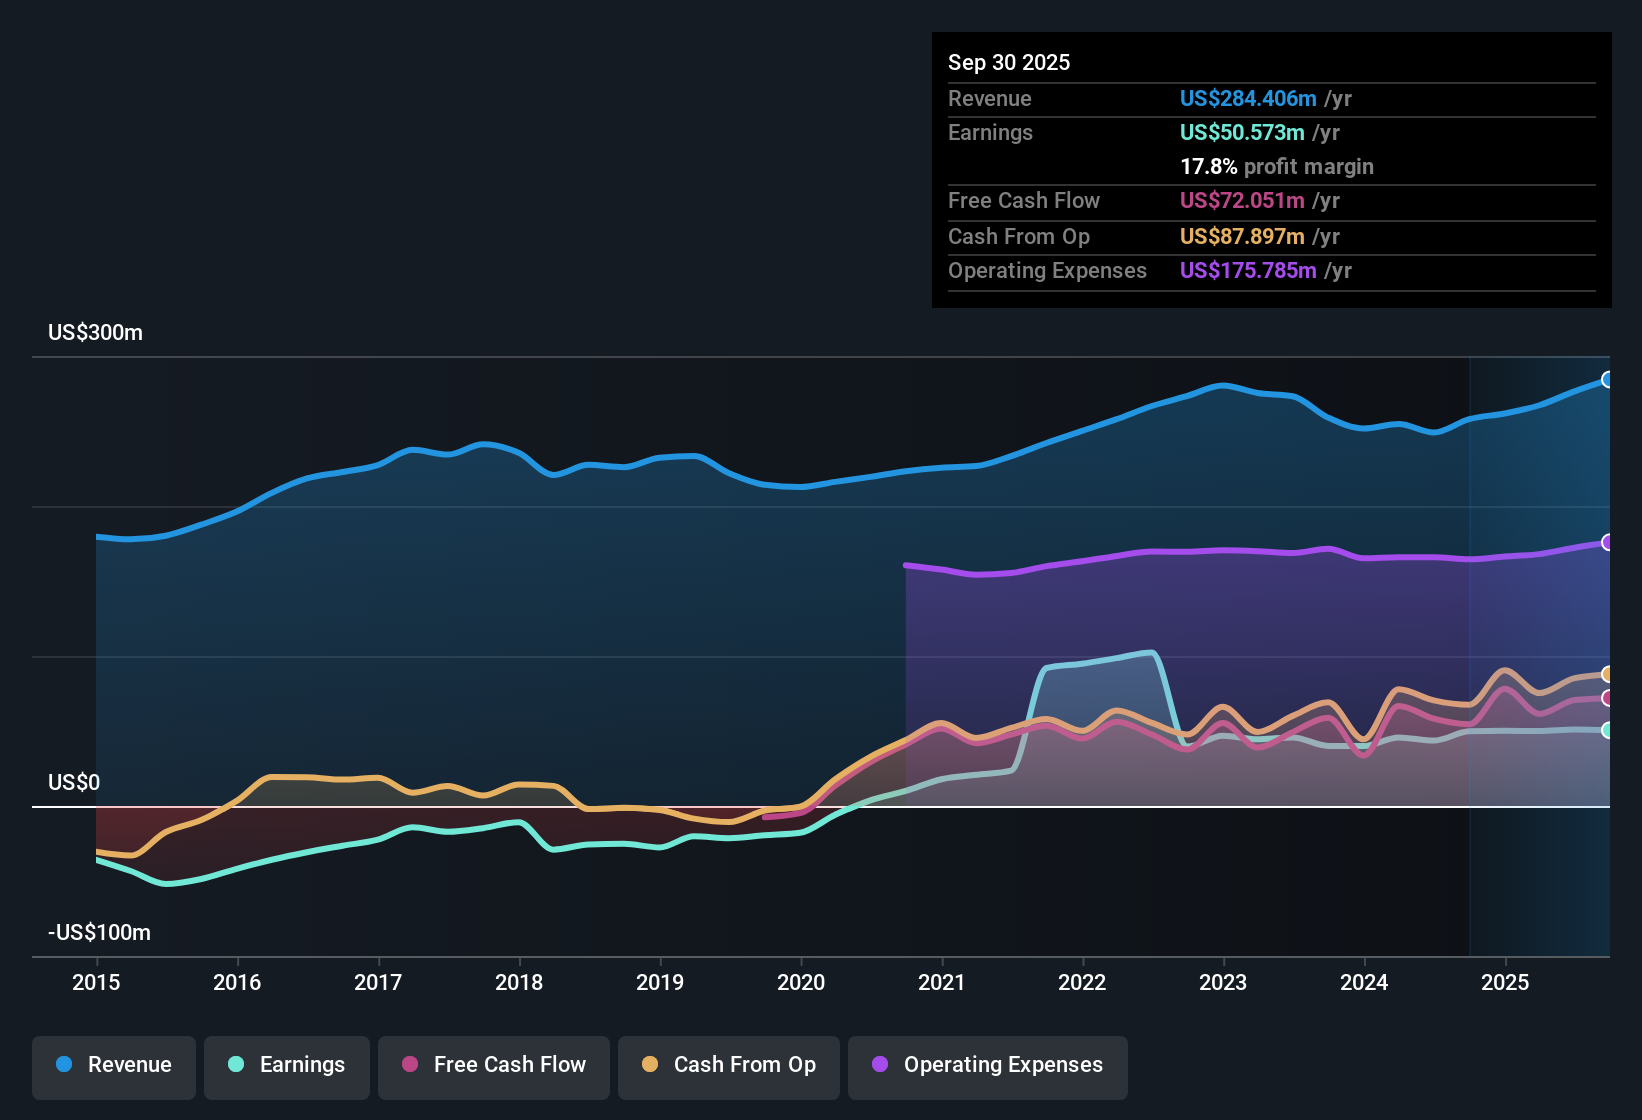
Task: Click the pink Free Cash Flow legend dot
Action: click(411, 1065)
